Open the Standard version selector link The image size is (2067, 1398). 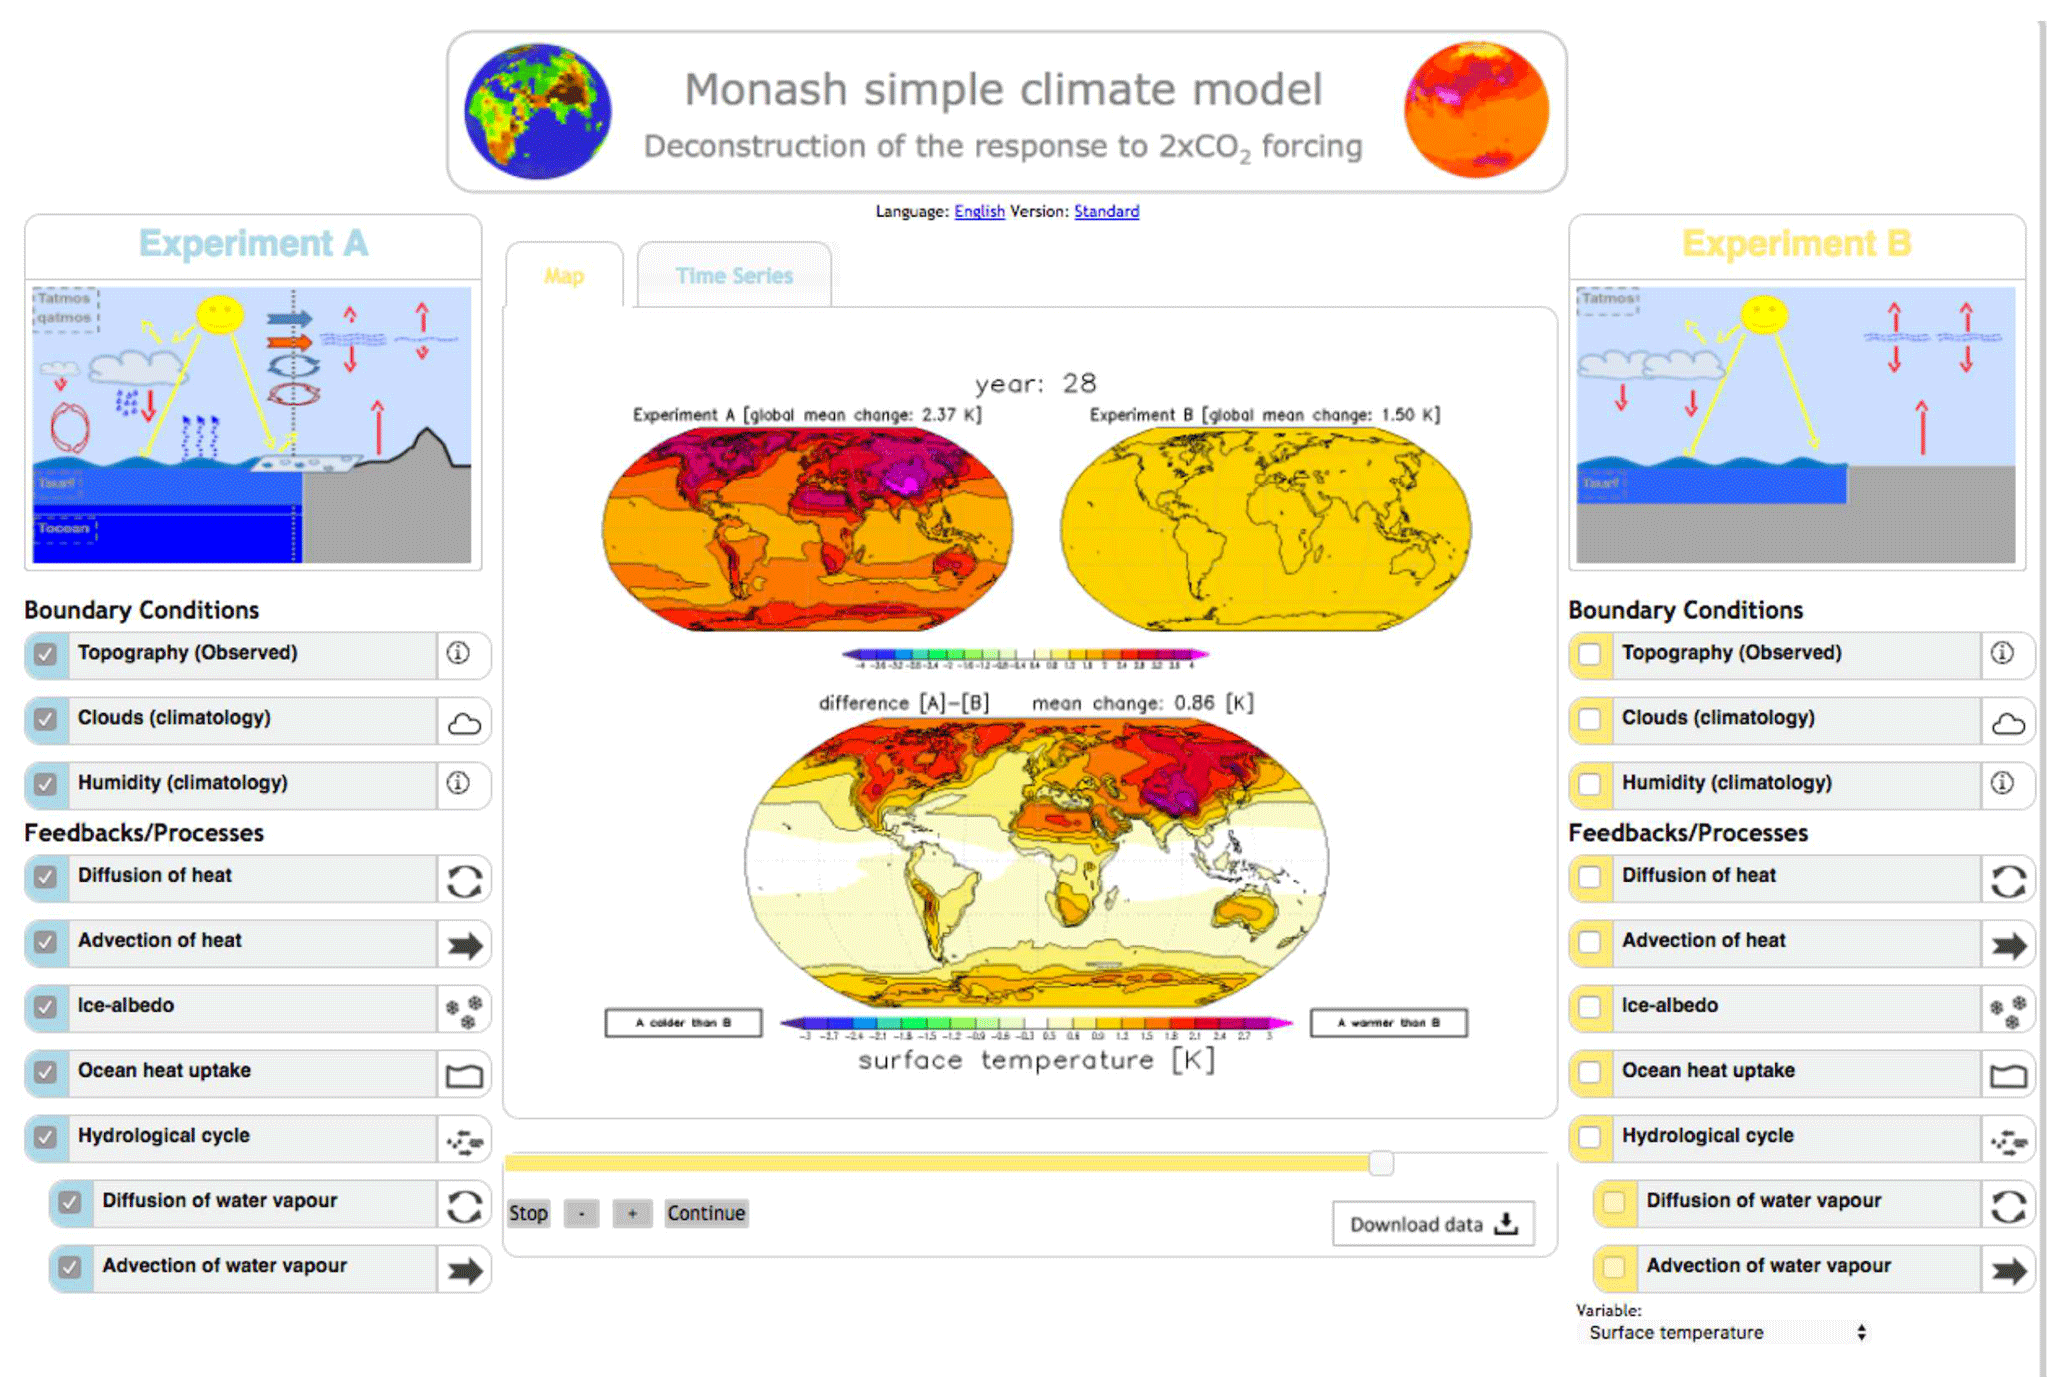click(1106, 211)
